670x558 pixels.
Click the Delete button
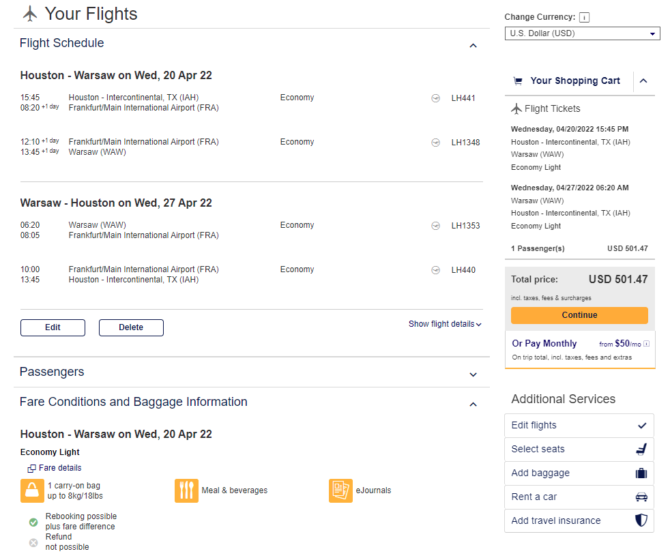(x=131, y=328)
